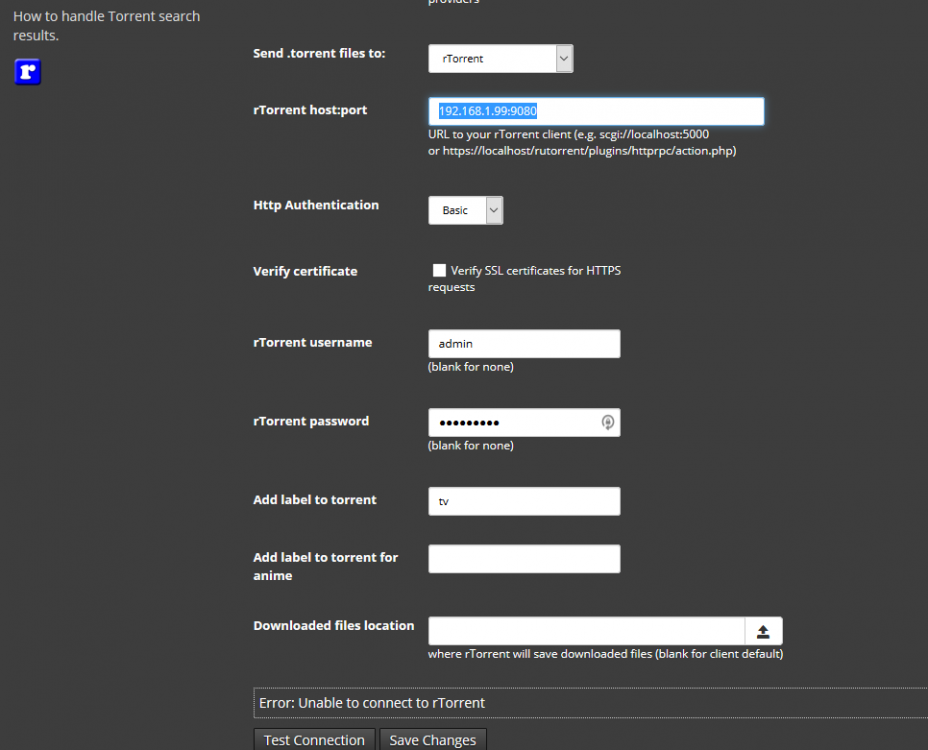Click the rTorrent password field

[524, 422]
